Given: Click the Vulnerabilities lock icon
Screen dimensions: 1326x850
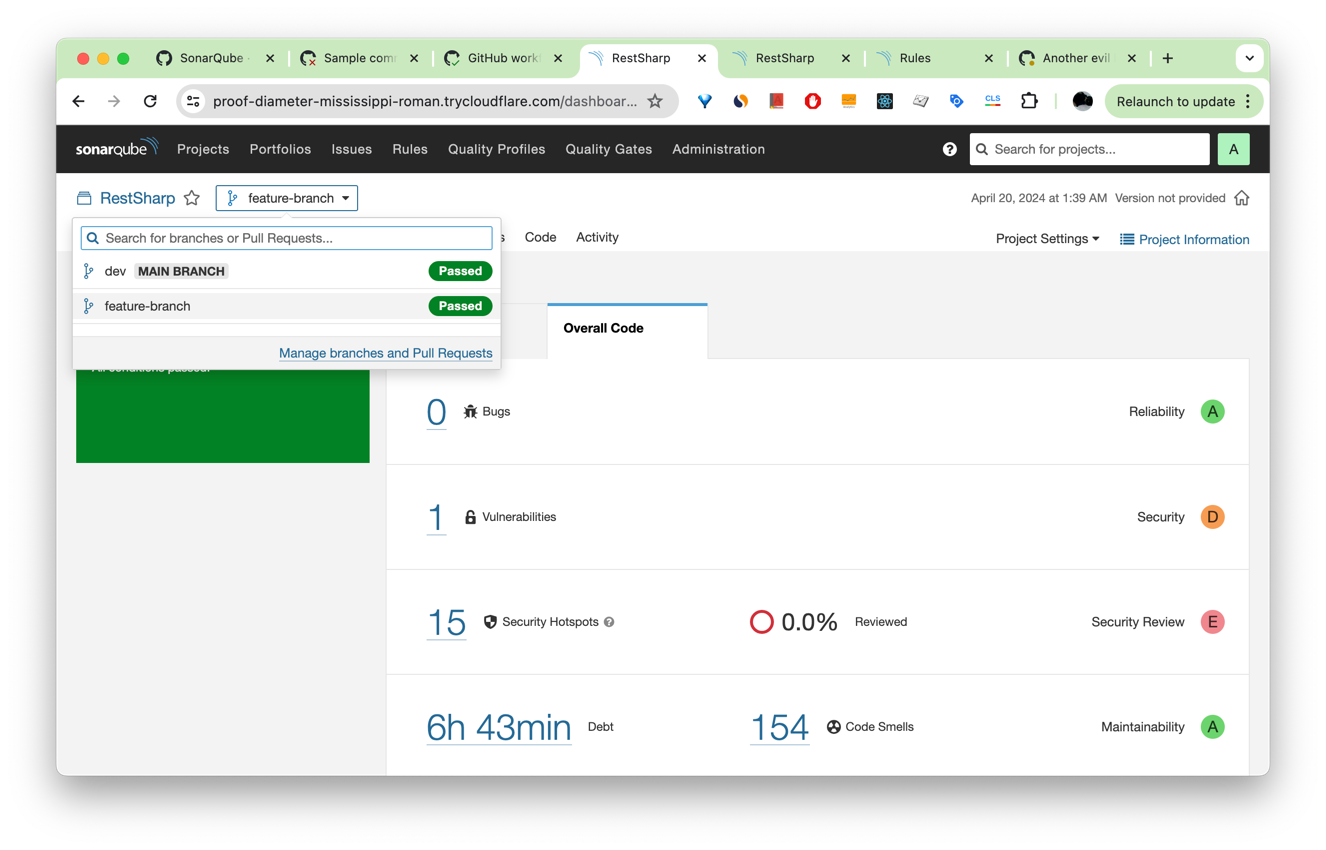Looking at the screenshot, I should tap(470, 517).
